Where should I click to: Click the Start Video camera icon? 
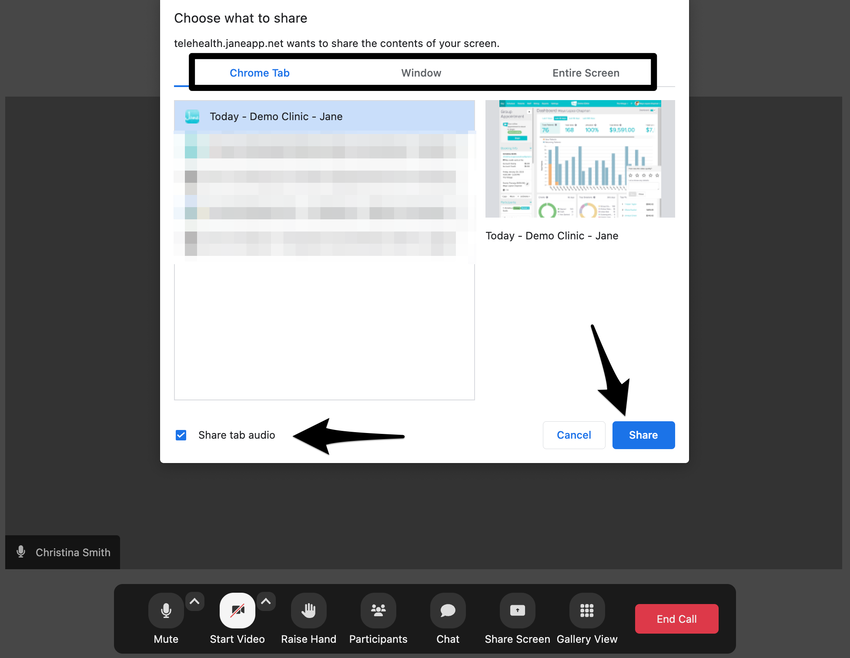pos(237,610)
